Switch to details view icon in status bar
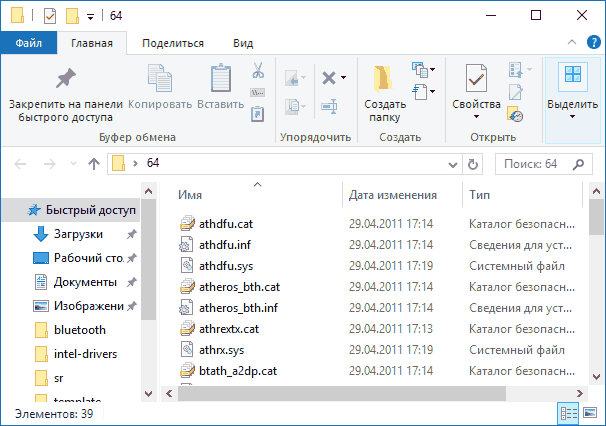 [x=568, y=413]
